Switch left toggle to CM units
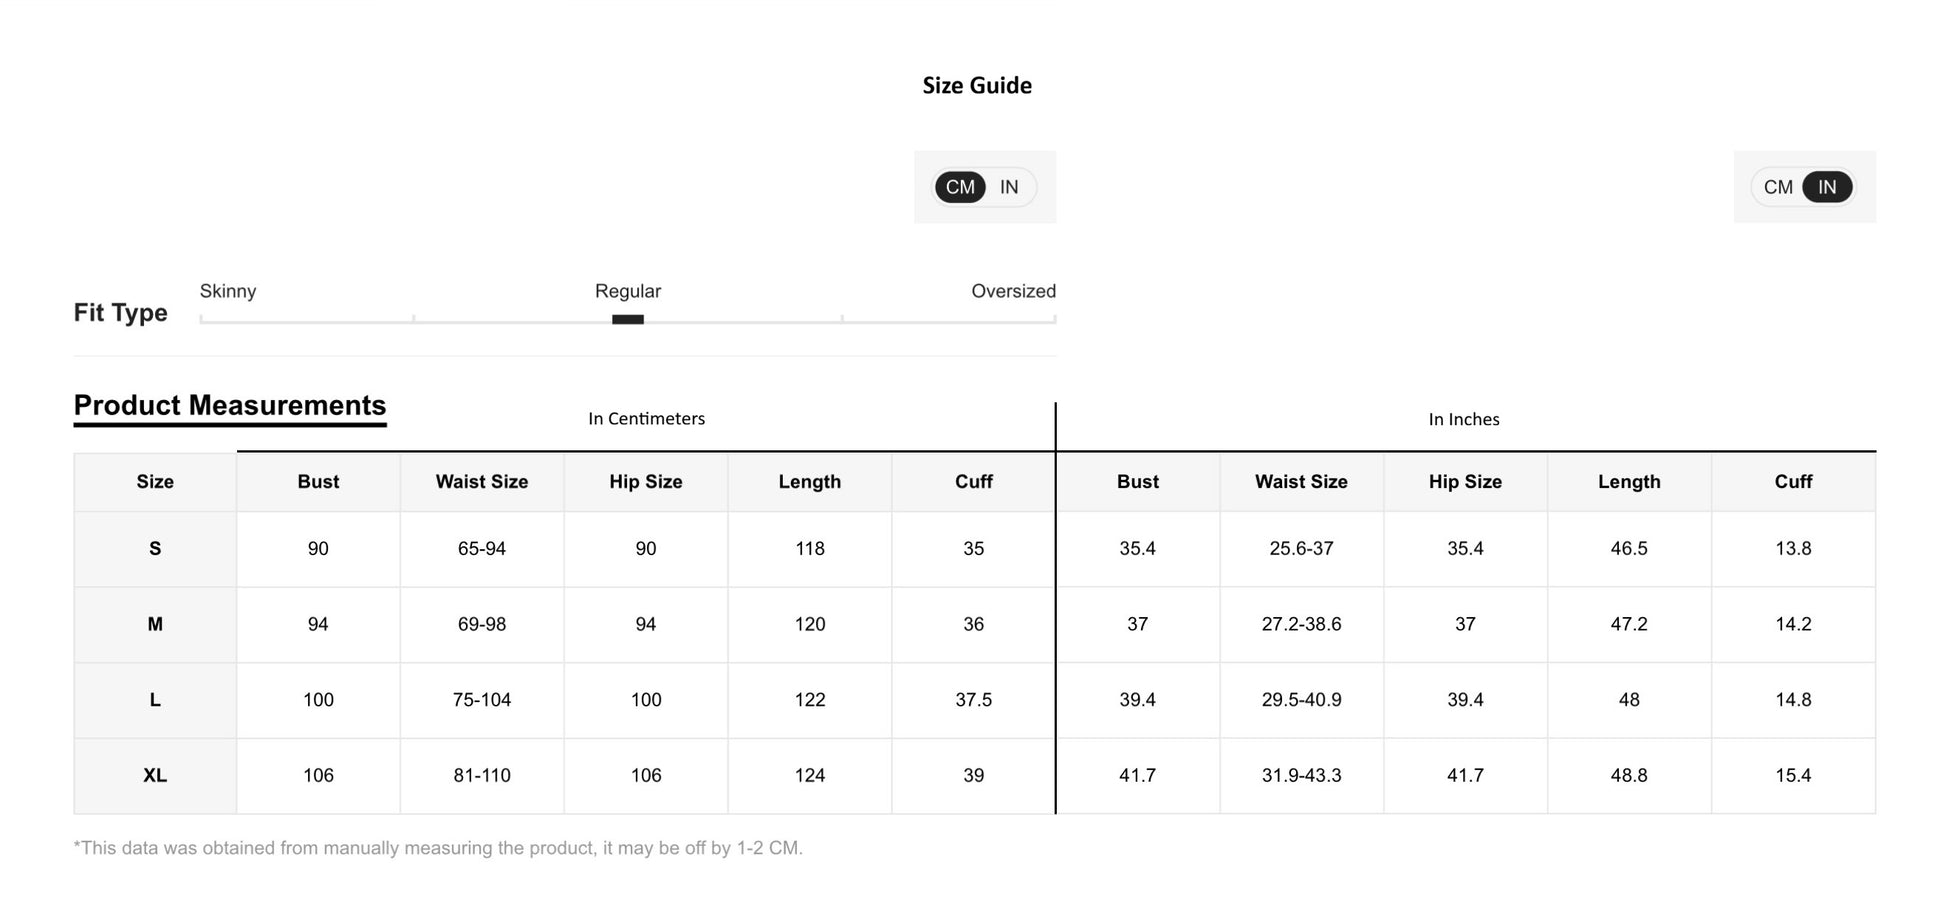1946x908 pixels. pyautogui.click(x=960, y=187)
